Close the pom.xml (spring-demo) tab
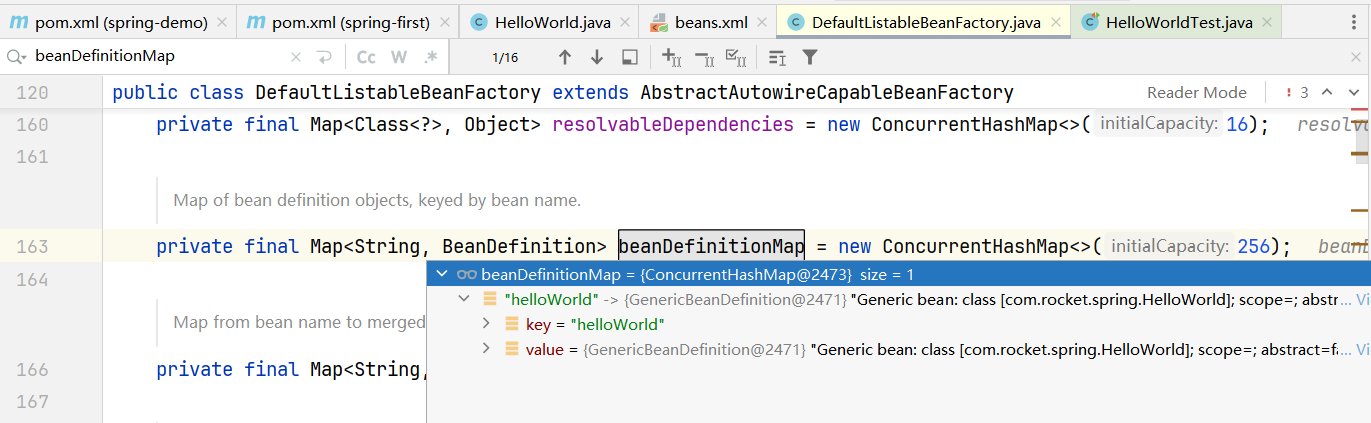Screen dimensions: 1371x423 pos(221,22)
